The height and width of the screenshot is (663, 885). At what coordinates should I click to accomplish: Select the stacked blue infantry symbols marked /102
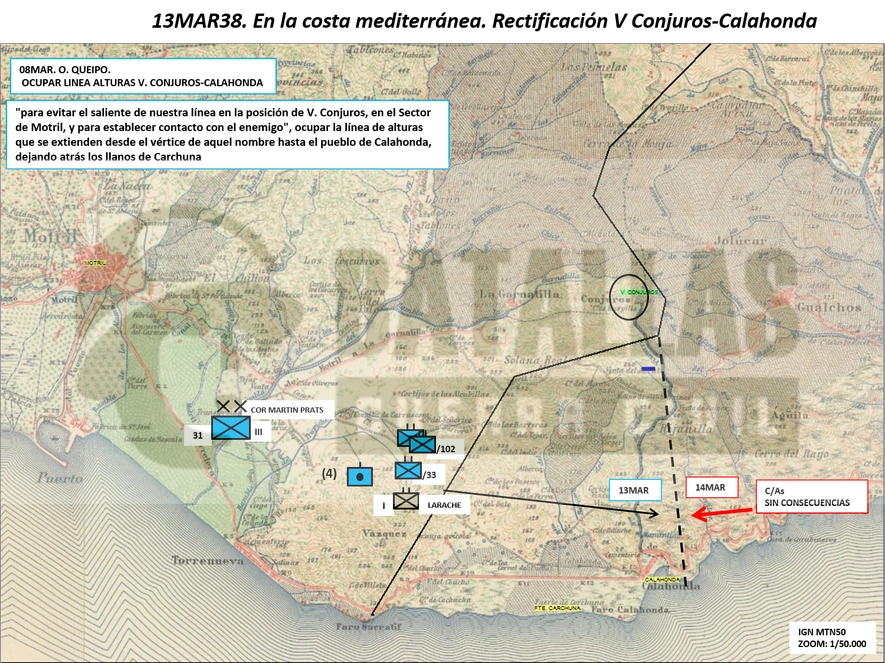click(x=416, y=441)
